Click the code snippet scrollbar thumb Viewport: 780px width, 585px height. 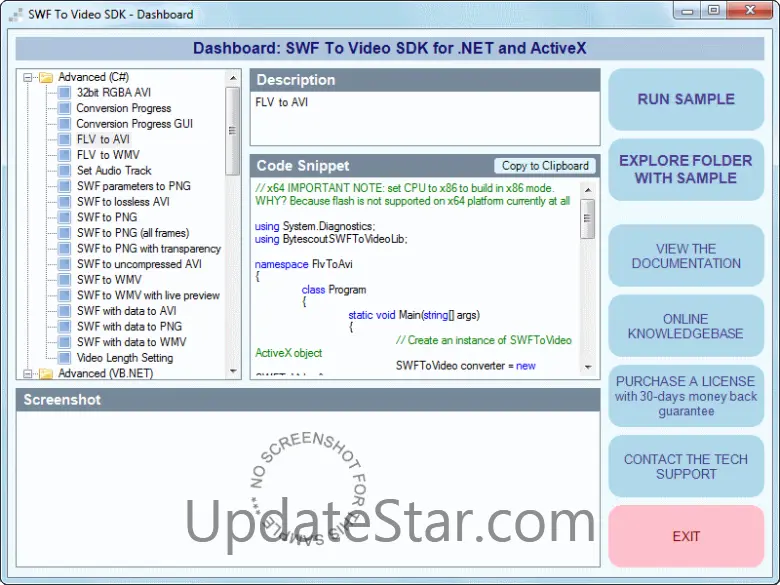pyautogui.click(x=588, y=218)
